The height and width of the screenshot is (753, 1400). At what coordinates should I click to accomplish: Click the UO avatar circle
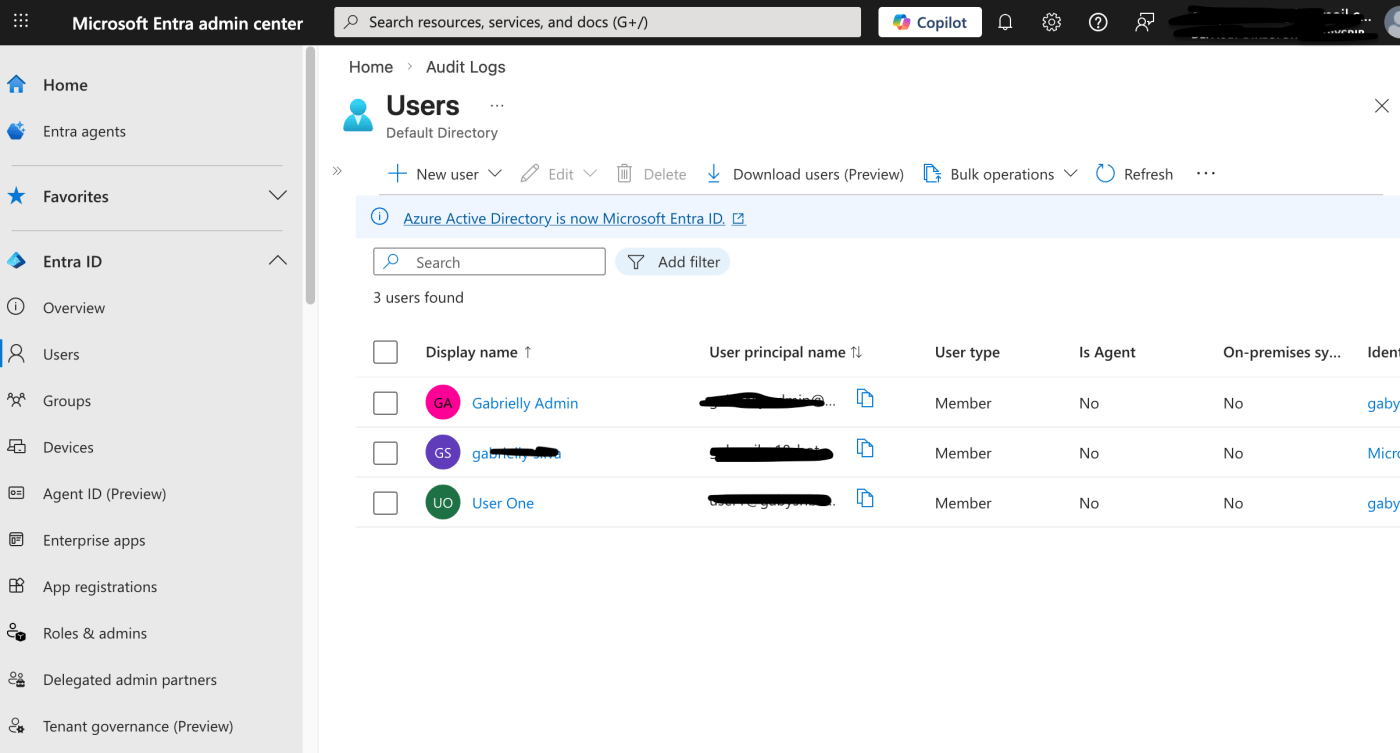[443, 503]
